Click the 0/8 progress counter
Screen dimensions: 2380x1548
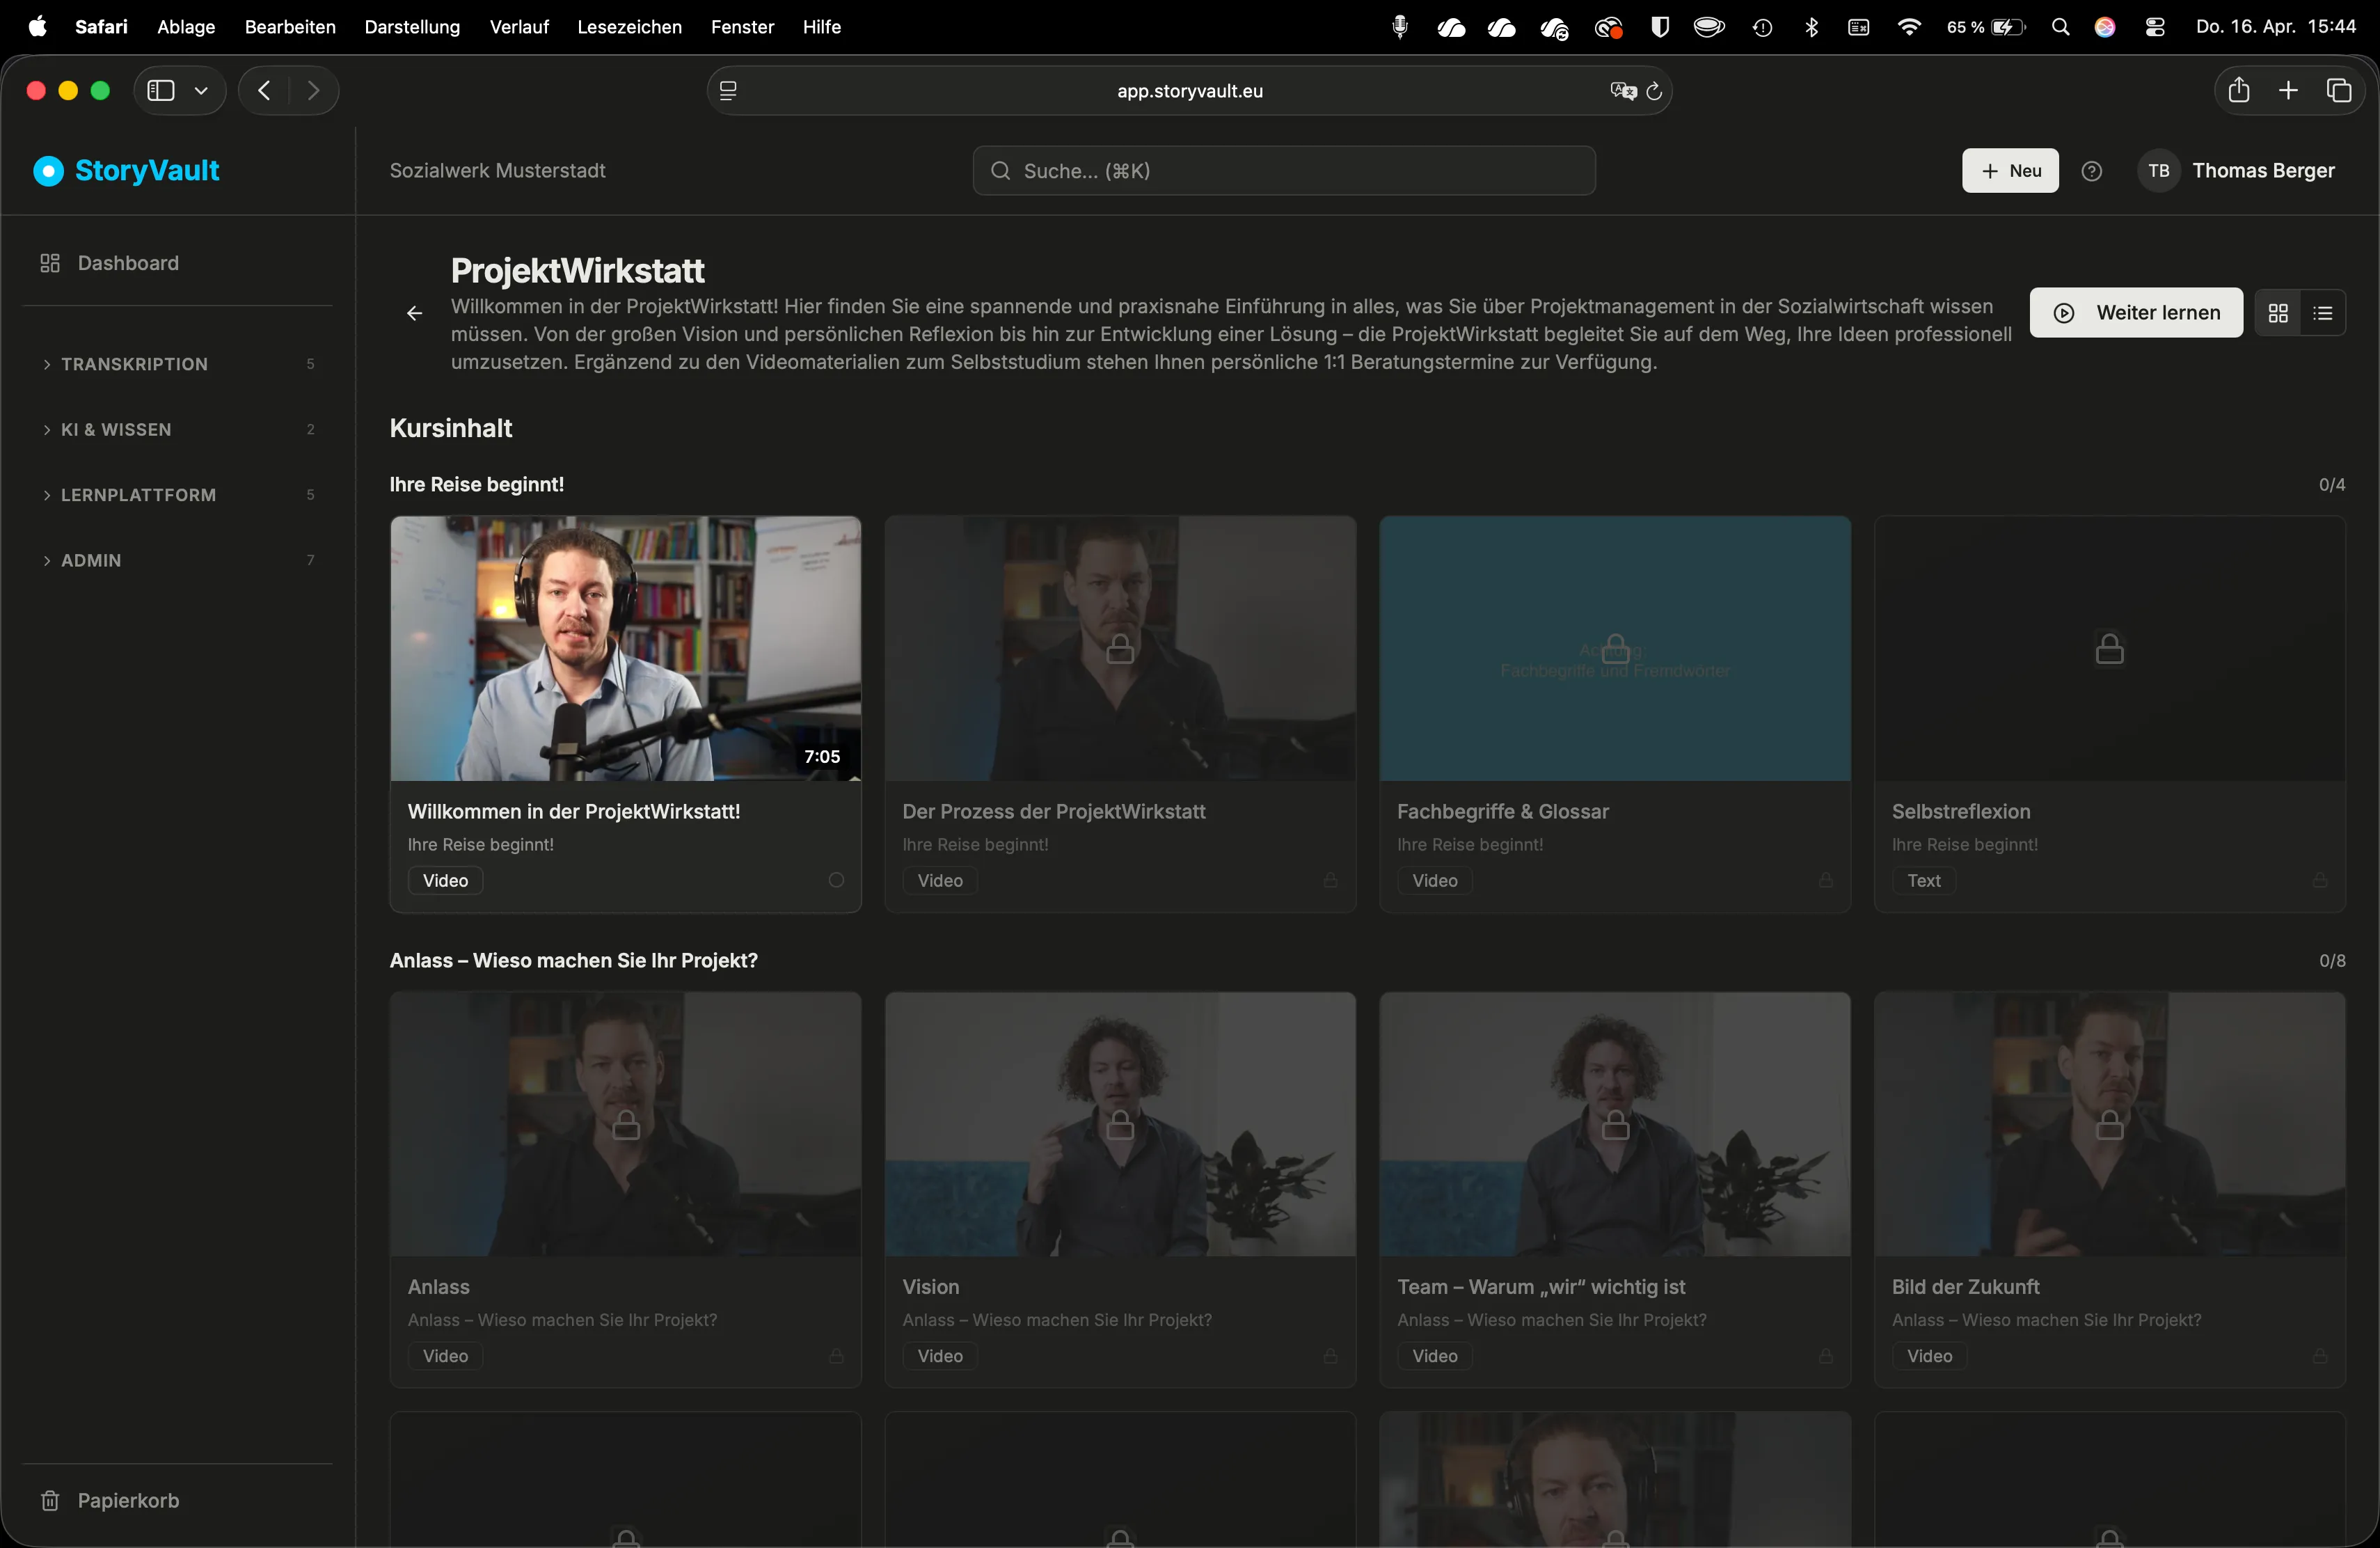[x=2332, y=961]
